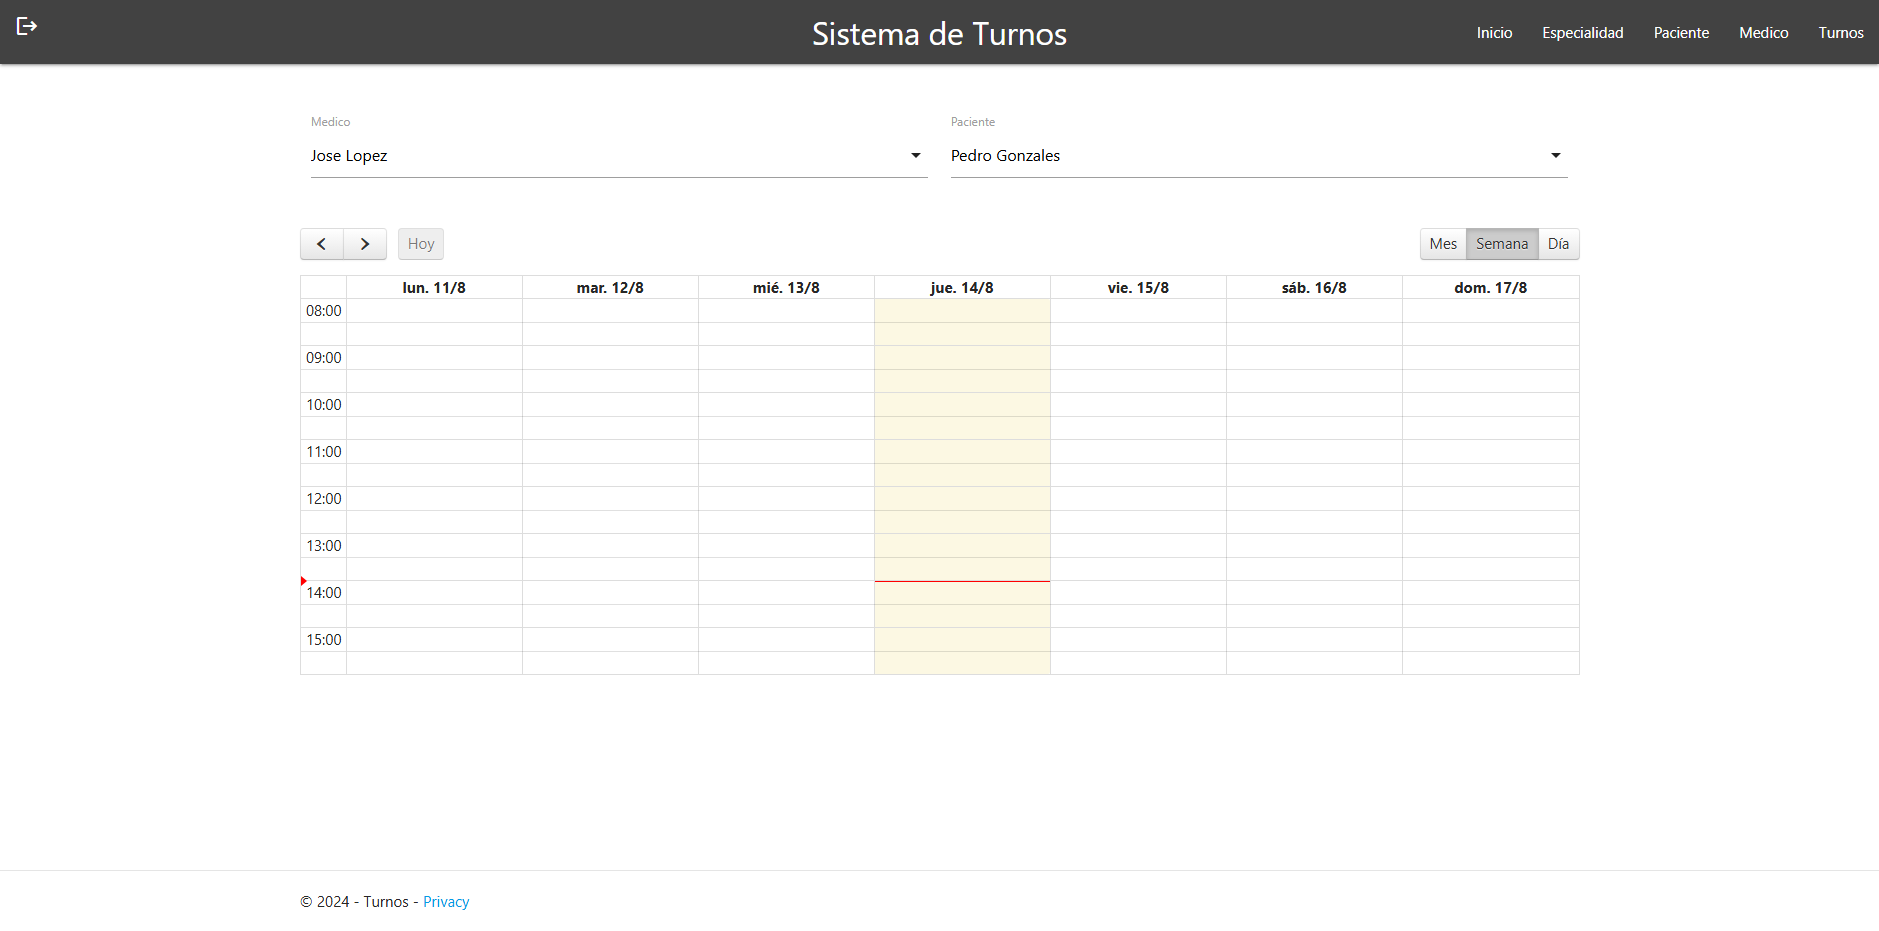This screenshot has height=931, width=1879.
Task: Select Mes calendar view
Action: point(1442,243)
